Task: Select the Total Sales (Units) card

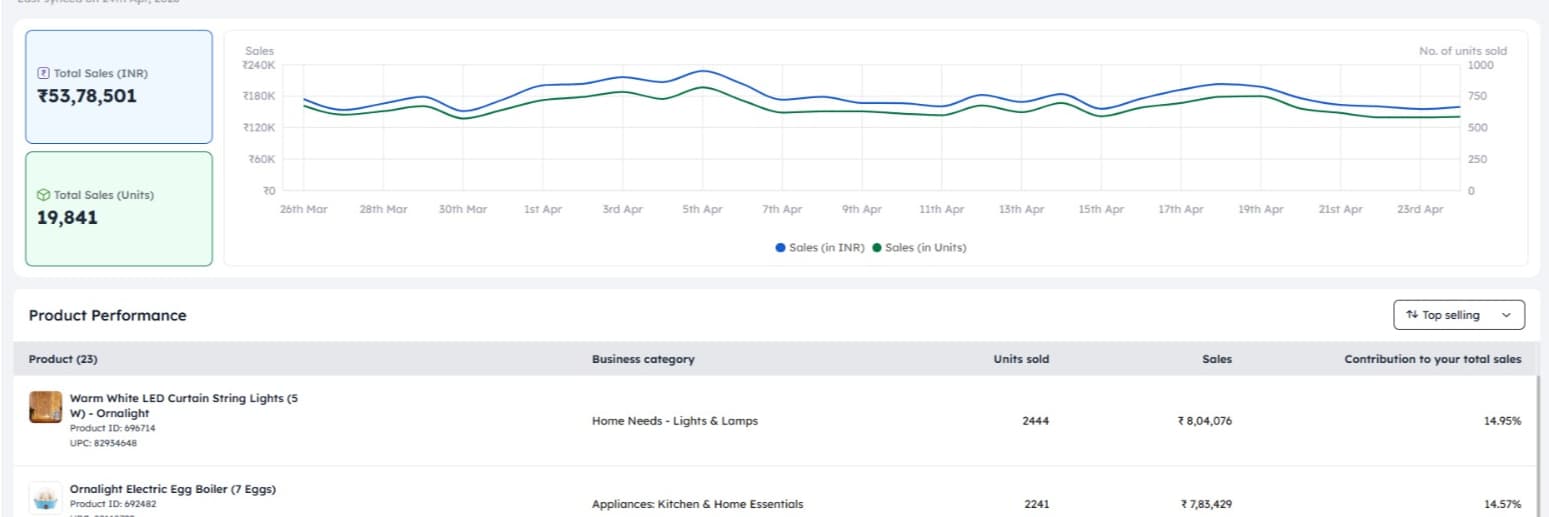Action: [x=119, y=209]
